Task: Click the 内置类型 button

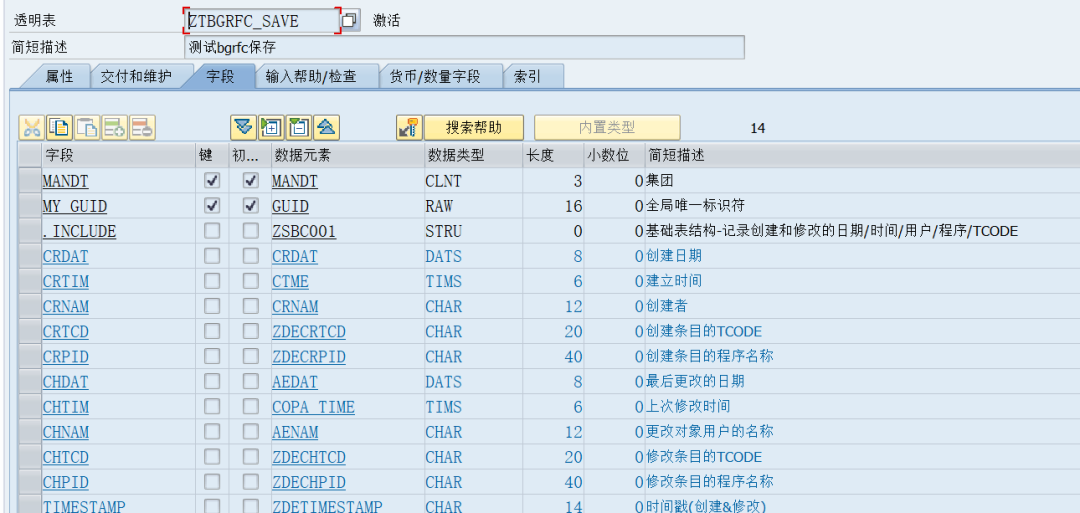Action: click(x=607, y=127)
